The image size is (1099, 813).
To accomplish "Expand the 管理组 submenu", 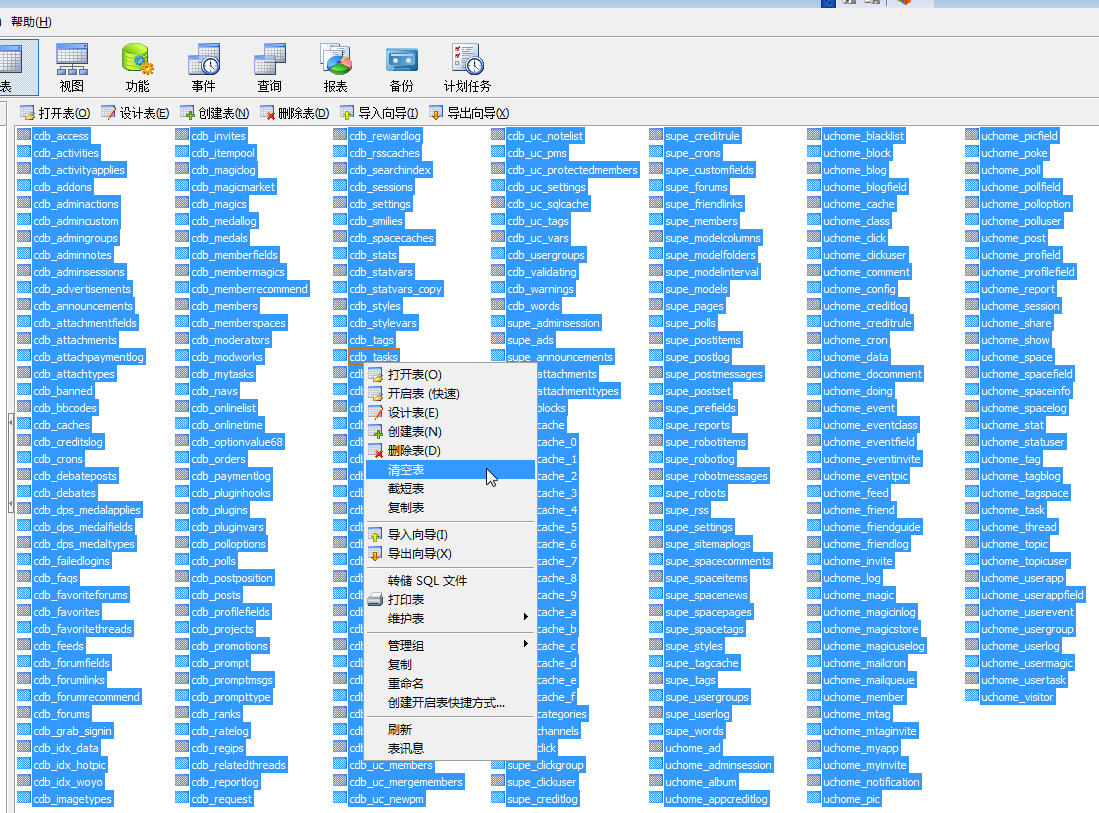I will (x=406, y=646).
